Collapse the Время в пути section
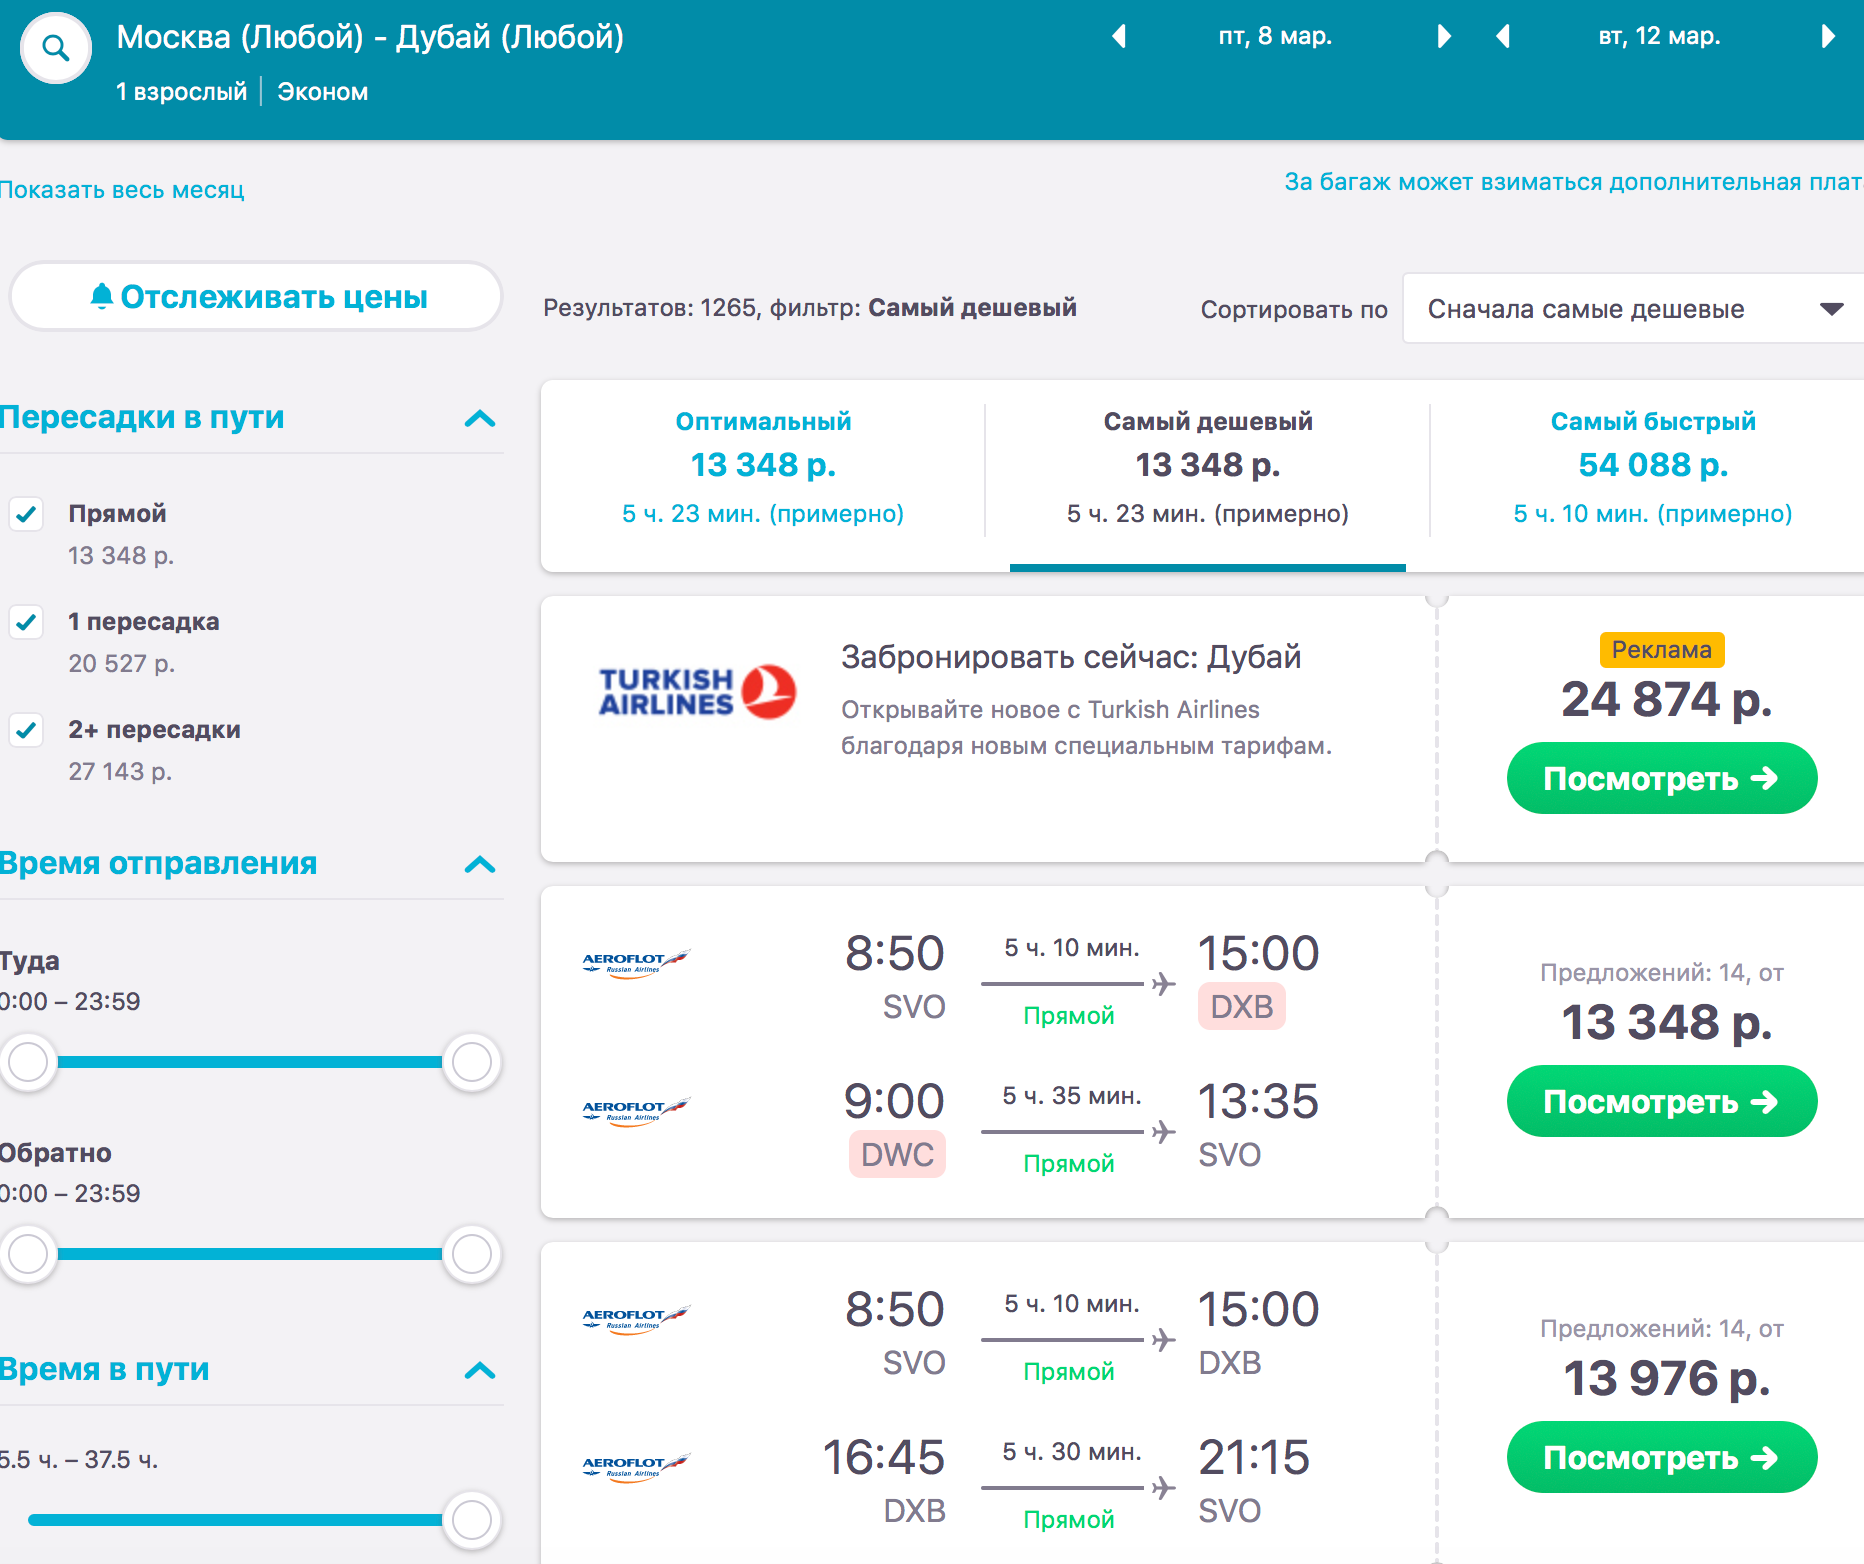This screenshot has height=1564, width=1864. click(x=480, y=1370)
